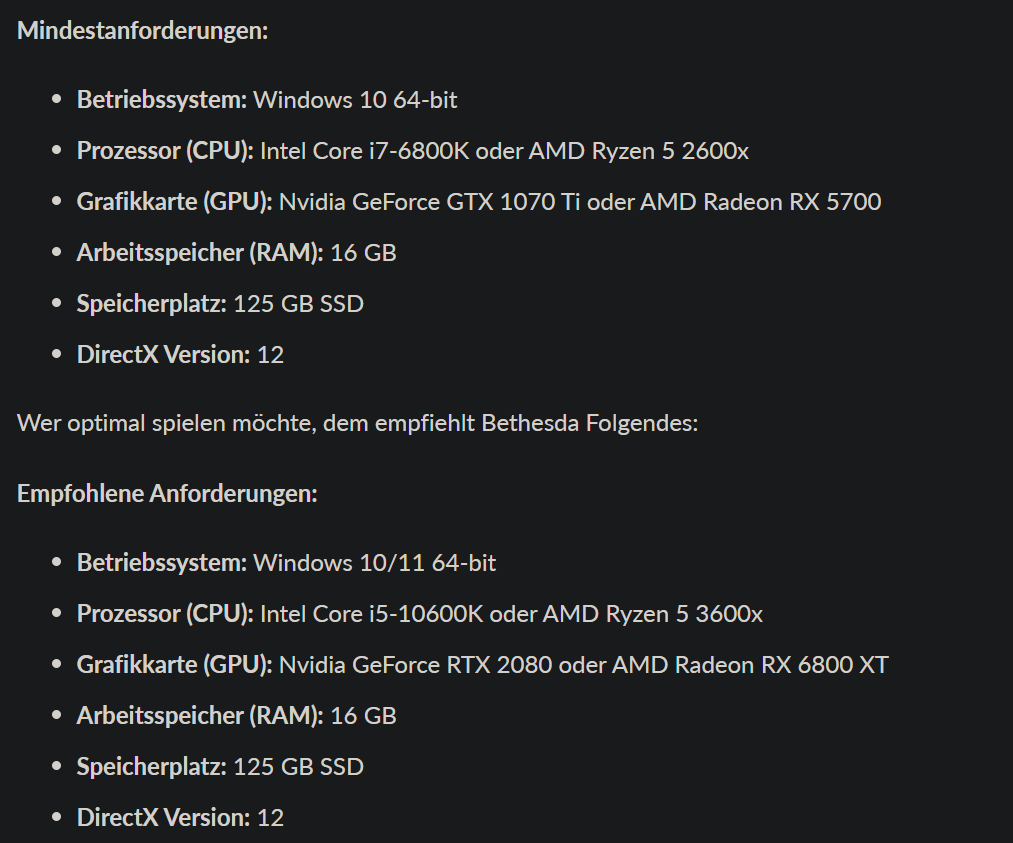Image resolution: width=1013 pixels, height=843 pixels.
Task: Click the sentence mentioning Bethesda Folgendes
Action: 357,423
